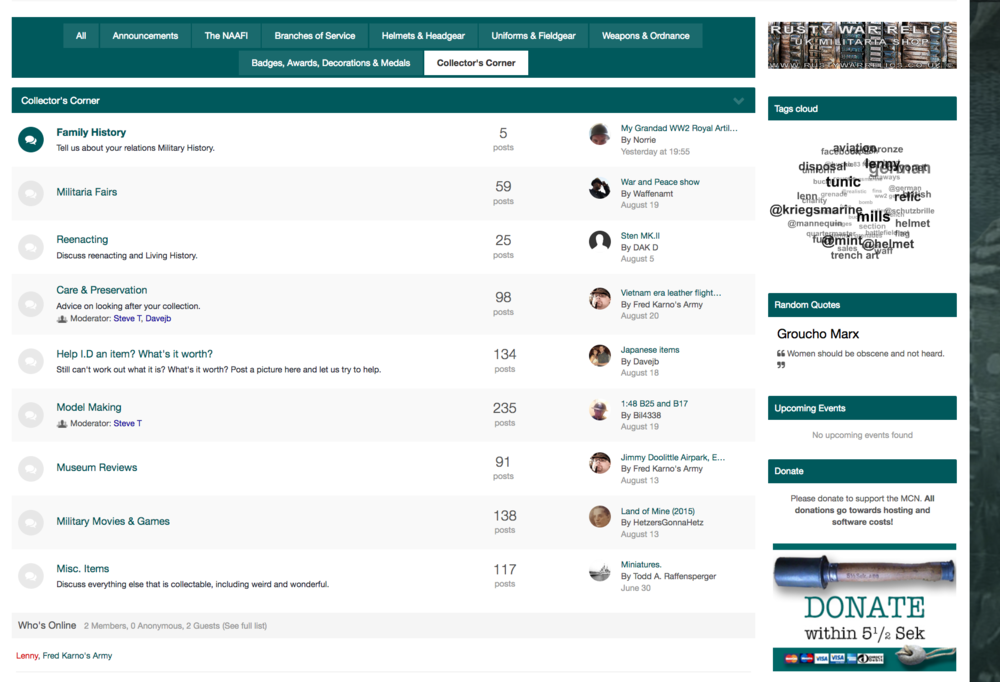Click Bil4338's avatar beside the 1:48 B25 post

599,410
